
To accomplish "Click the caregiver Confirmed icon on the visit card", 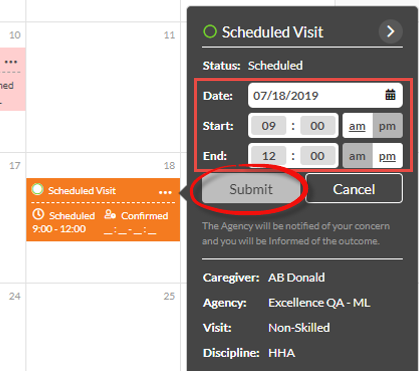I will (x=110, y=214).
